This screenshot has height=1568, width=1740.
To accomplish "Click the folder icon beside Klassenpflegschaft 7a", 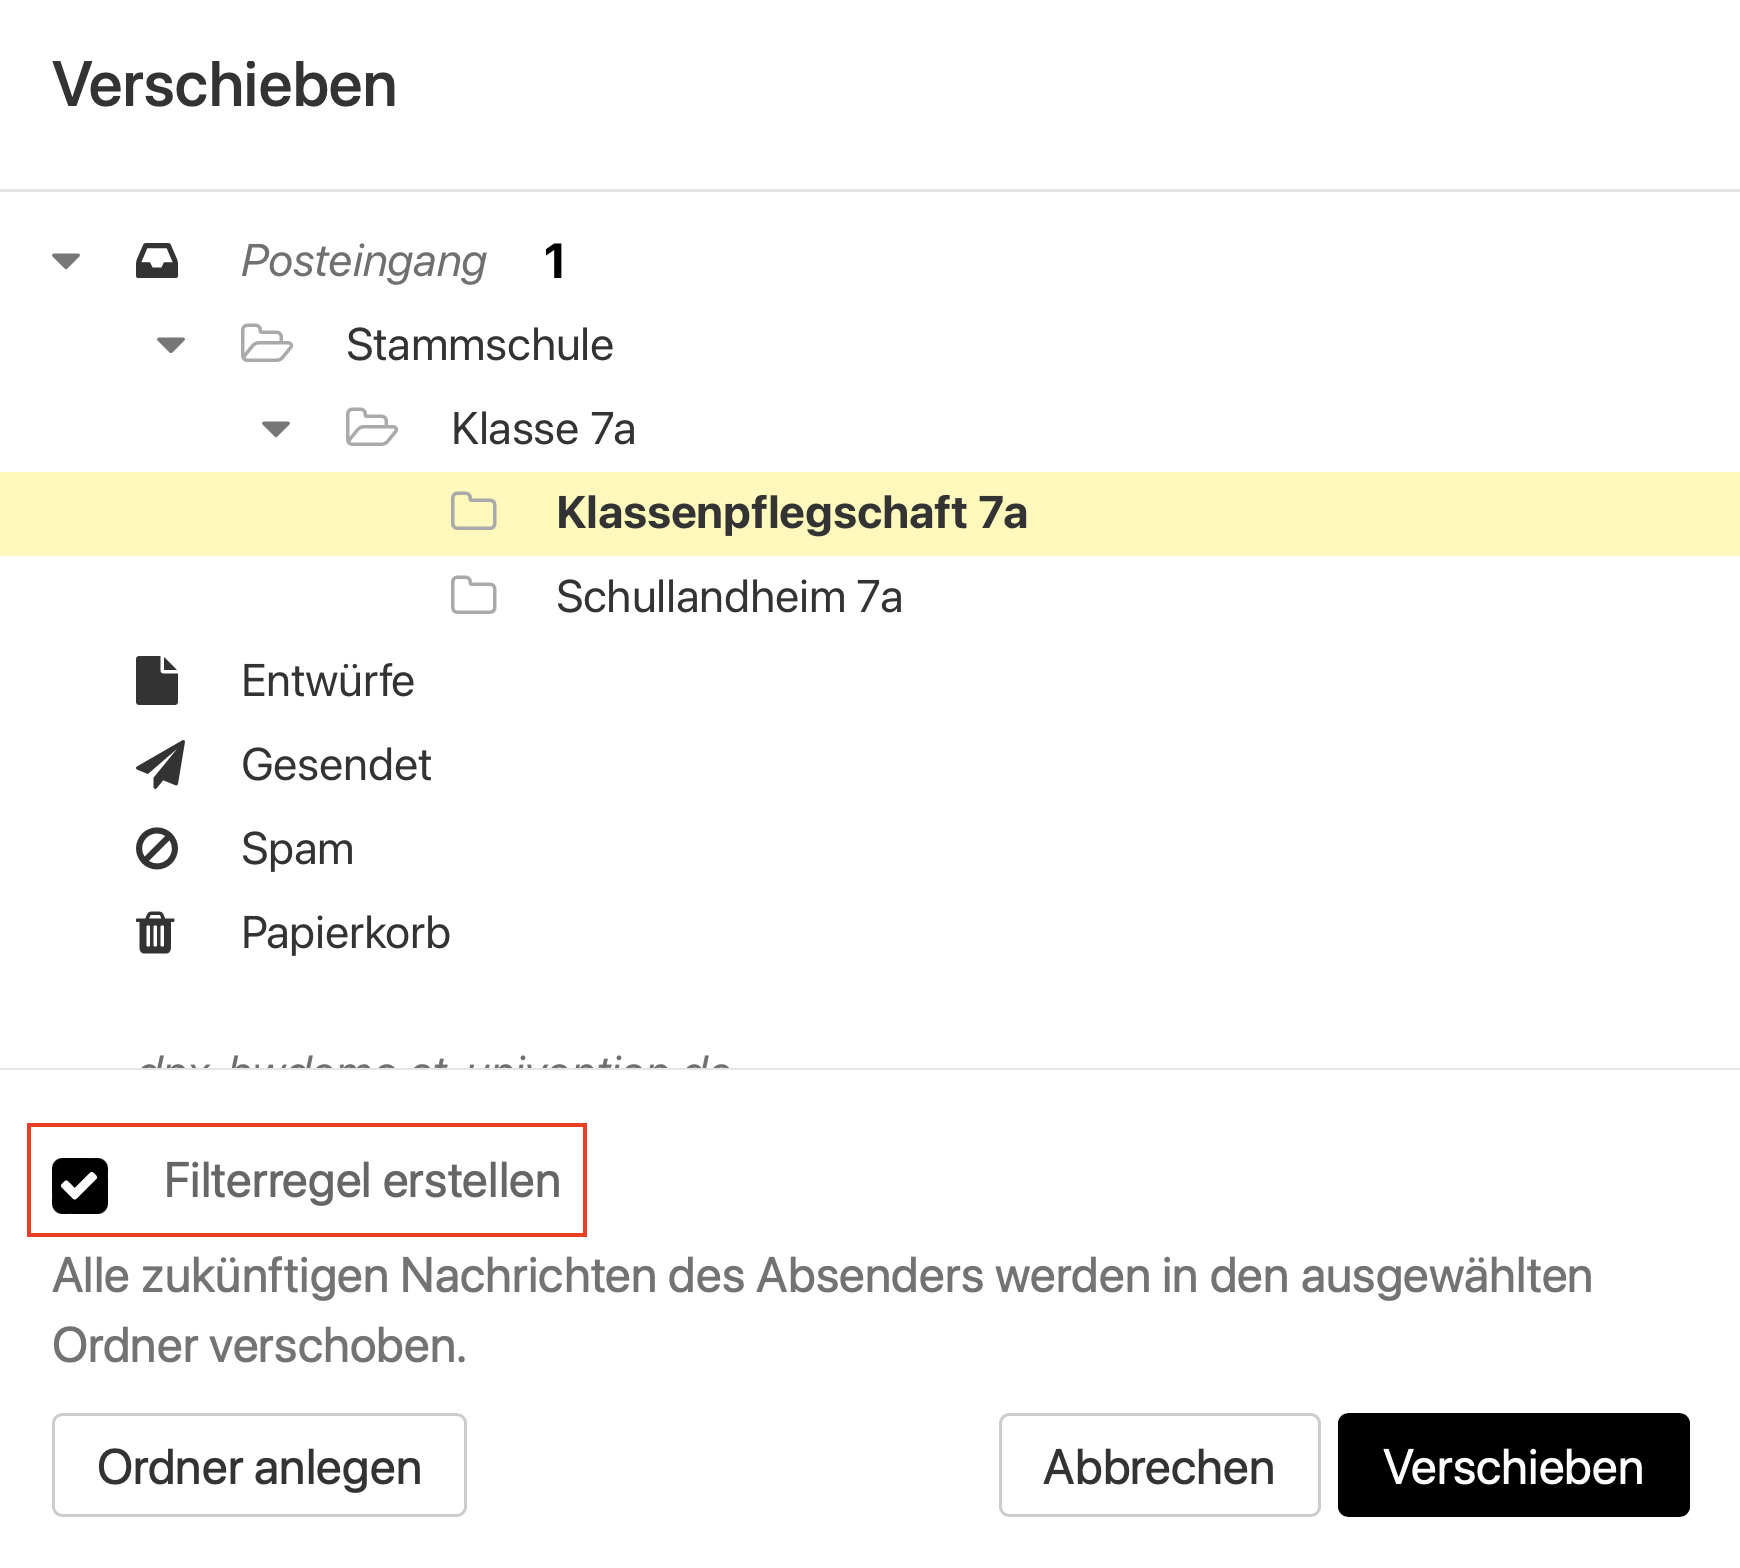I will 474,512.
